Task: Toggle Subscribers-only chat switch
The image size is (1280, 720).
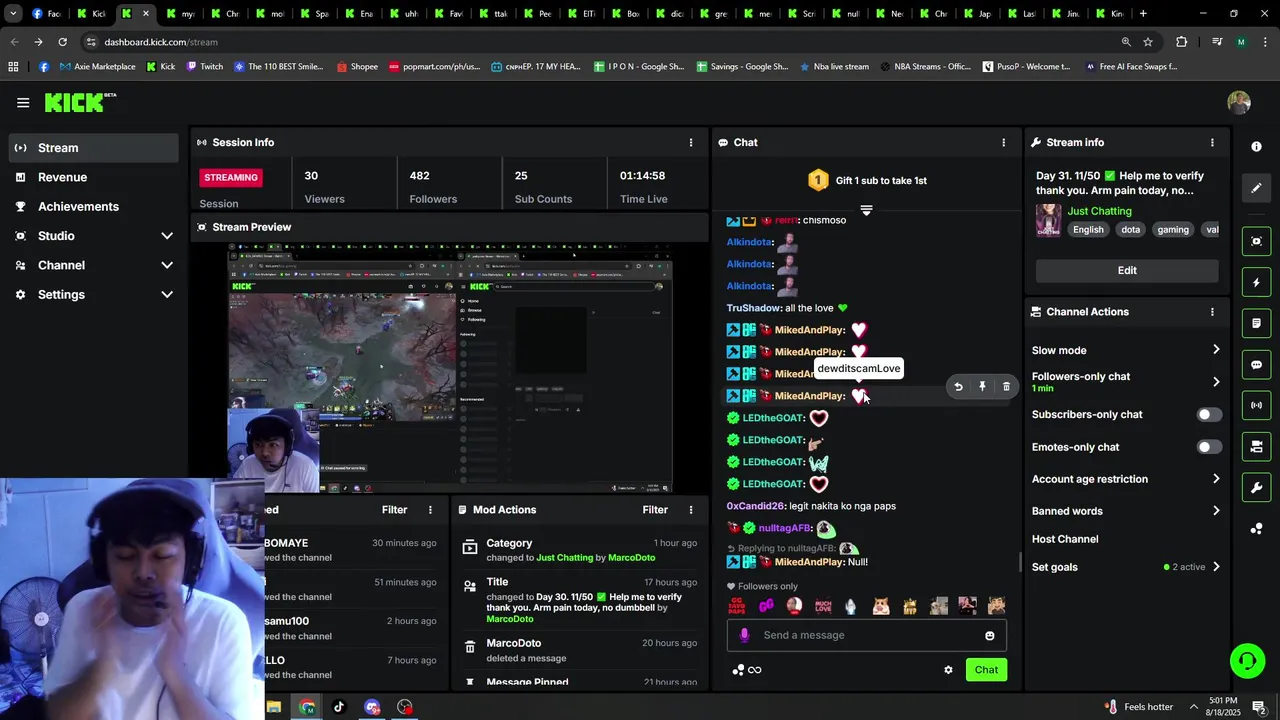Action: [x=1209, y=414]
